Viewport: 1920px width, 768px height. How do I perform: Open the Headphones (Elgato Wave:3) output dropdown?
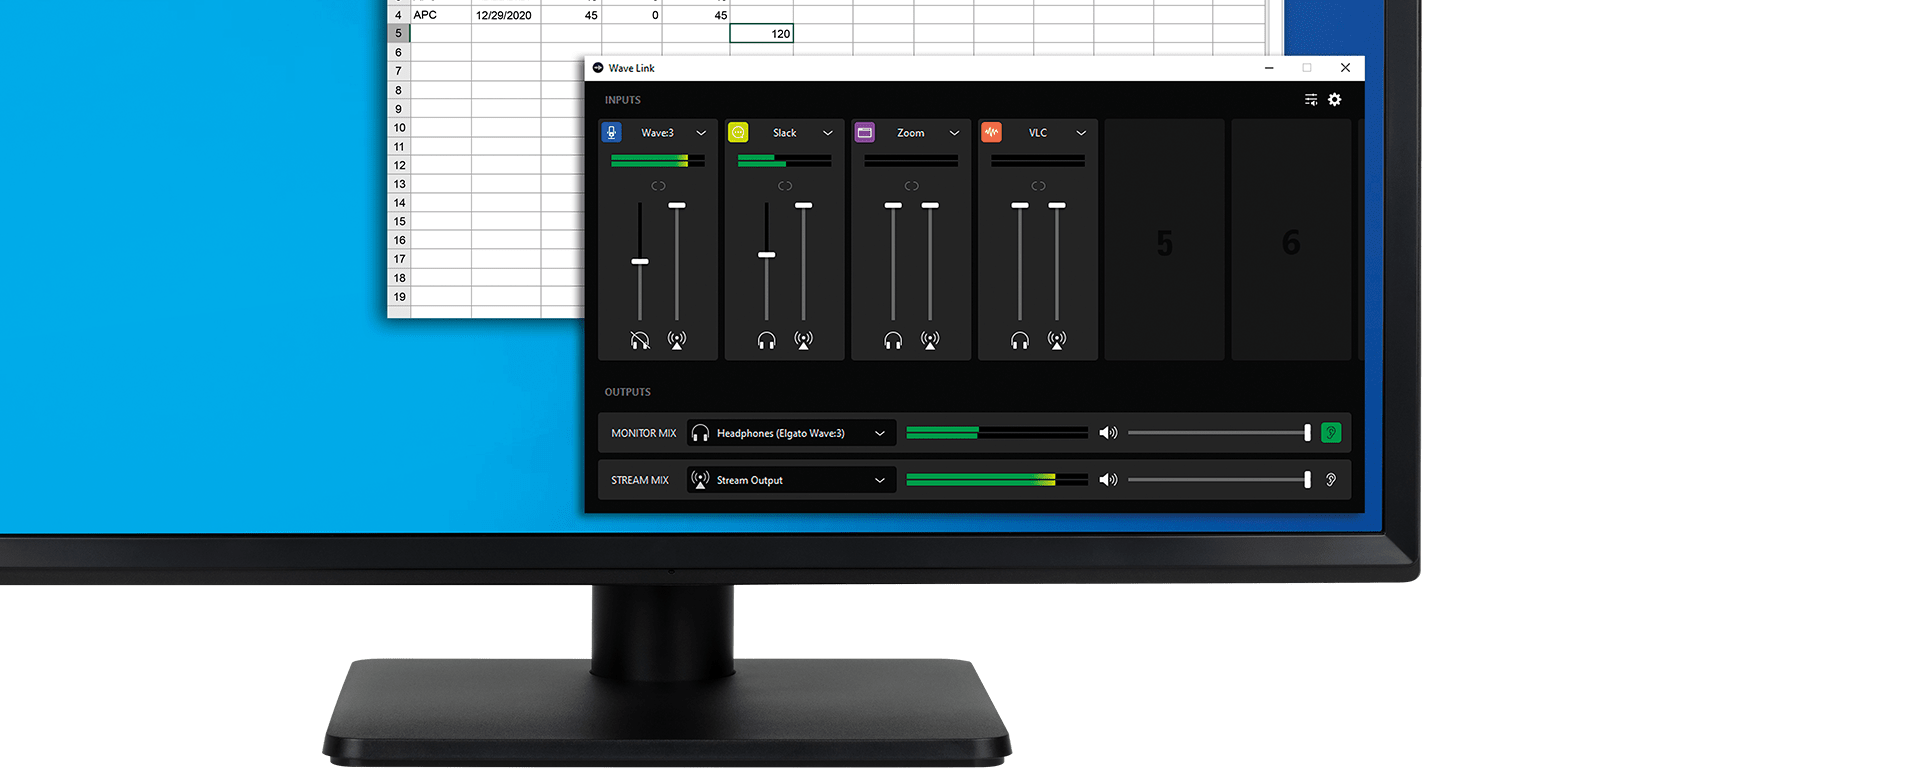pos(791,433)
